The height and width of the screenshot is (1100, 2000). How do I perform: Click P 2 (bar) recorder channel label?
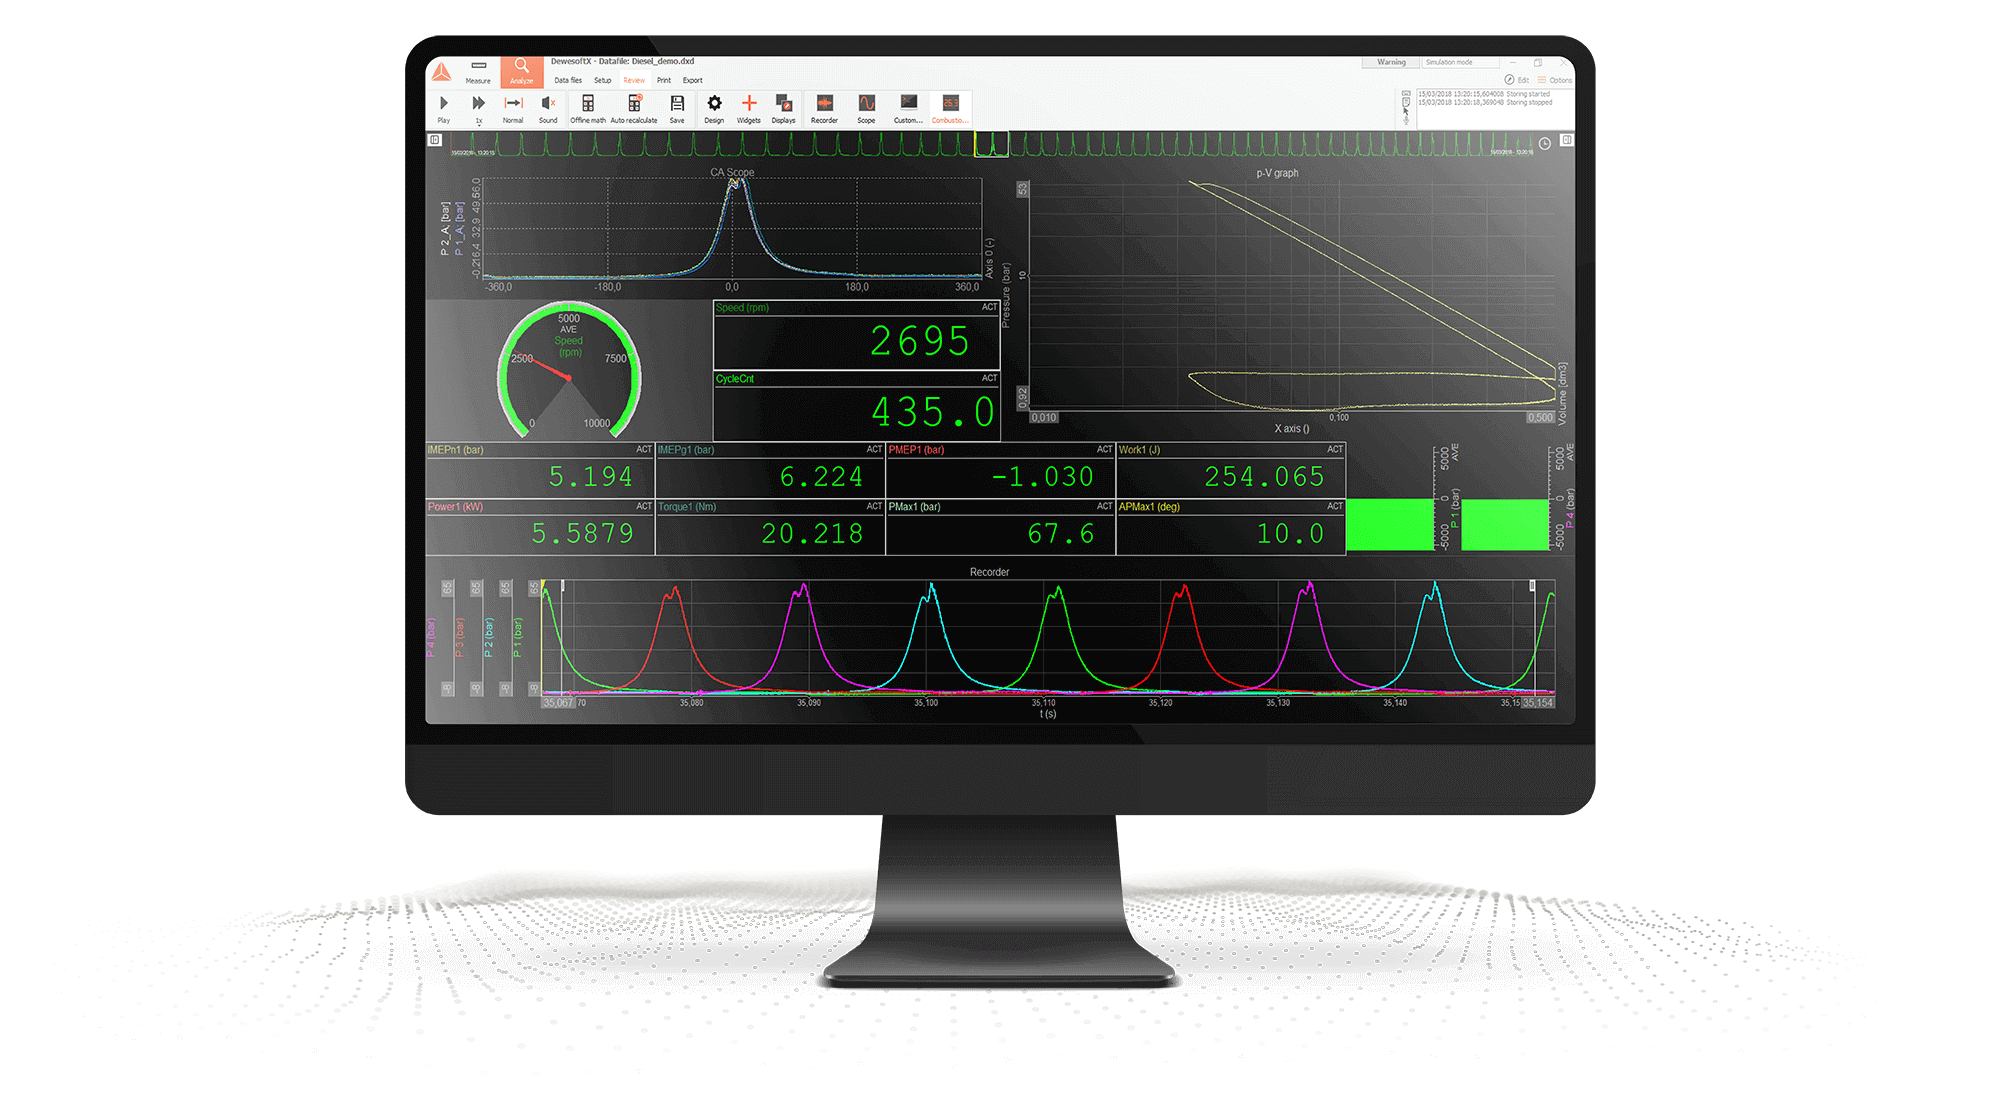(489, 637)
